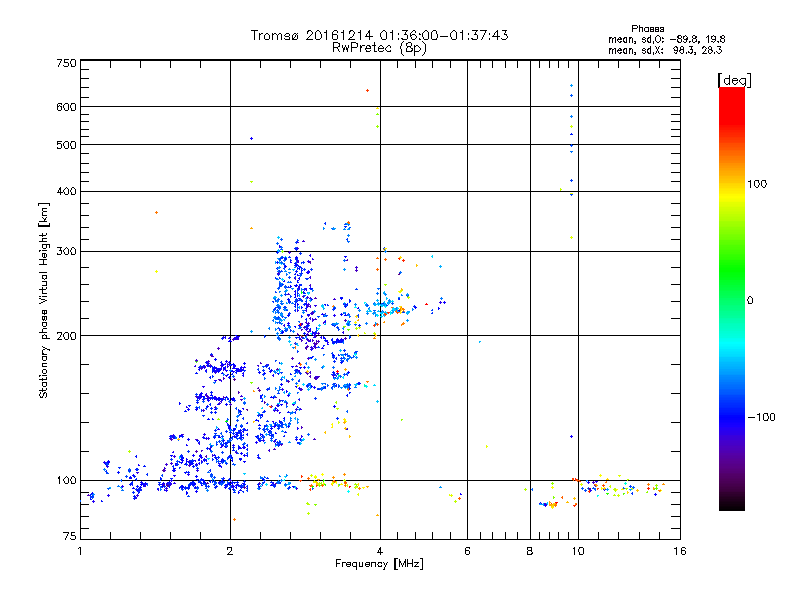Click the x-axis tick label '10'
The image size is (800, 600).
click(x=578, y=551)
